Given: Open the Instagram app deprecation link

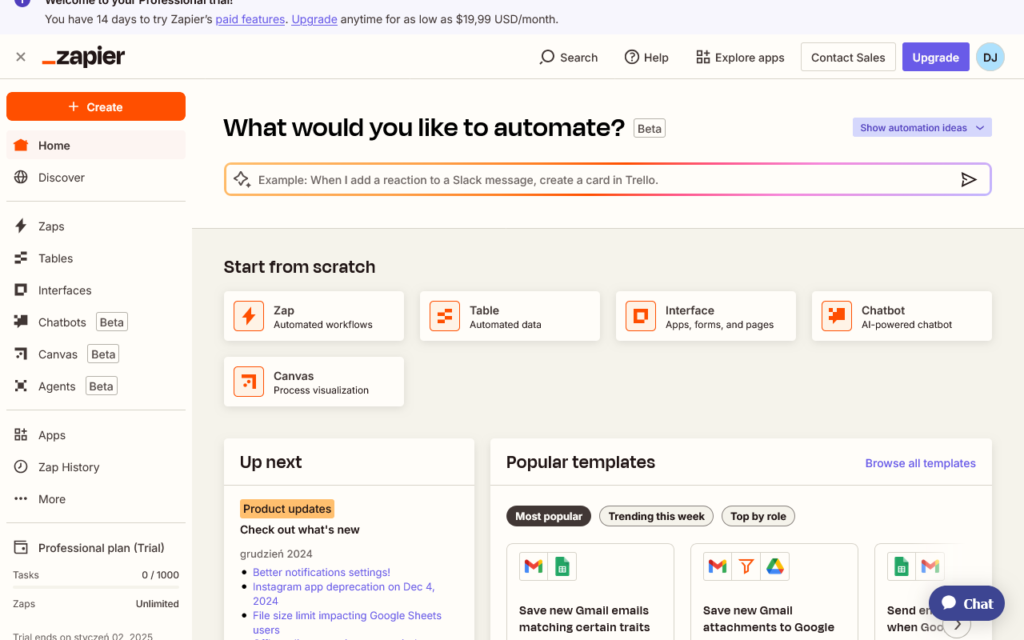Looking at the screenshot, I should point(344,594).
